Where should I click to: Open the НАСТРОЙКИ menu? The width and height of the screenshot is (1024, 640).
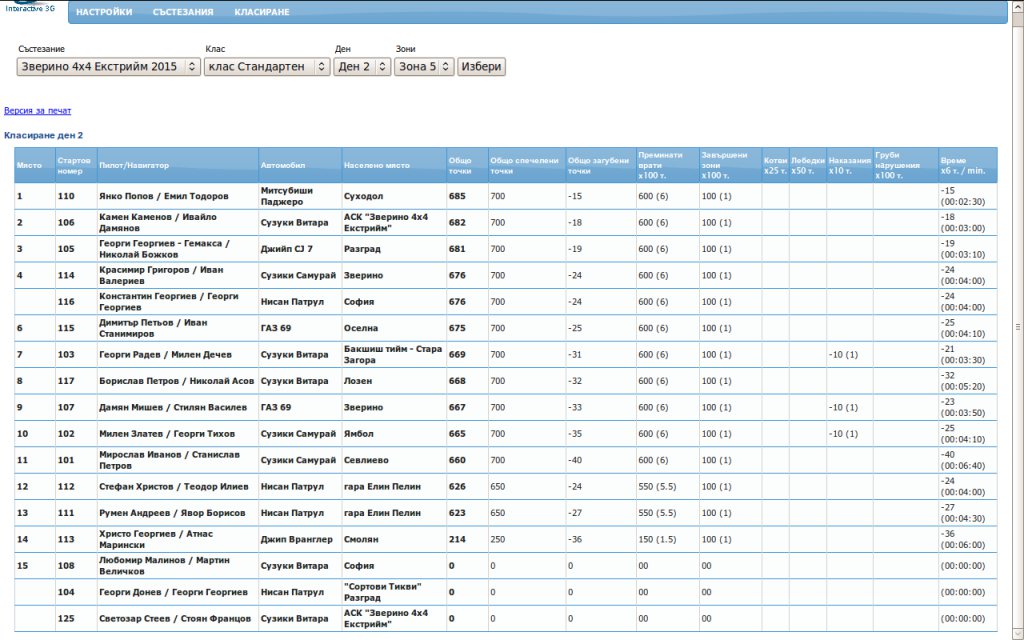(x=104, y=12)
